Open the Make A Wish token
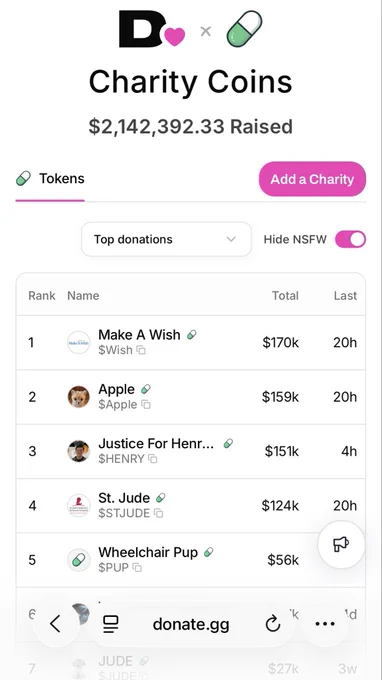Image resolution: width=382 pixels, height=680 pixels. (x=191, y=343)
